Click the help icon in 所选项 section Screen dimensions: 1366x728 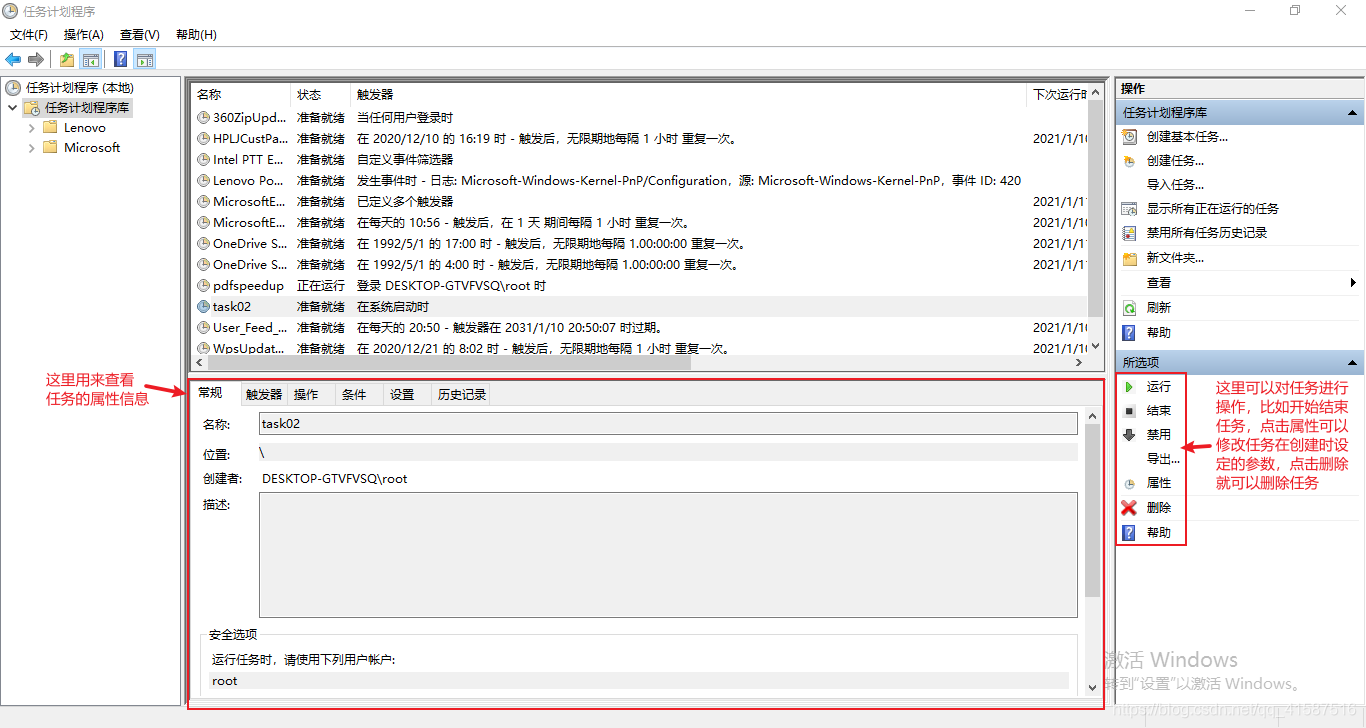(1130, 533)
